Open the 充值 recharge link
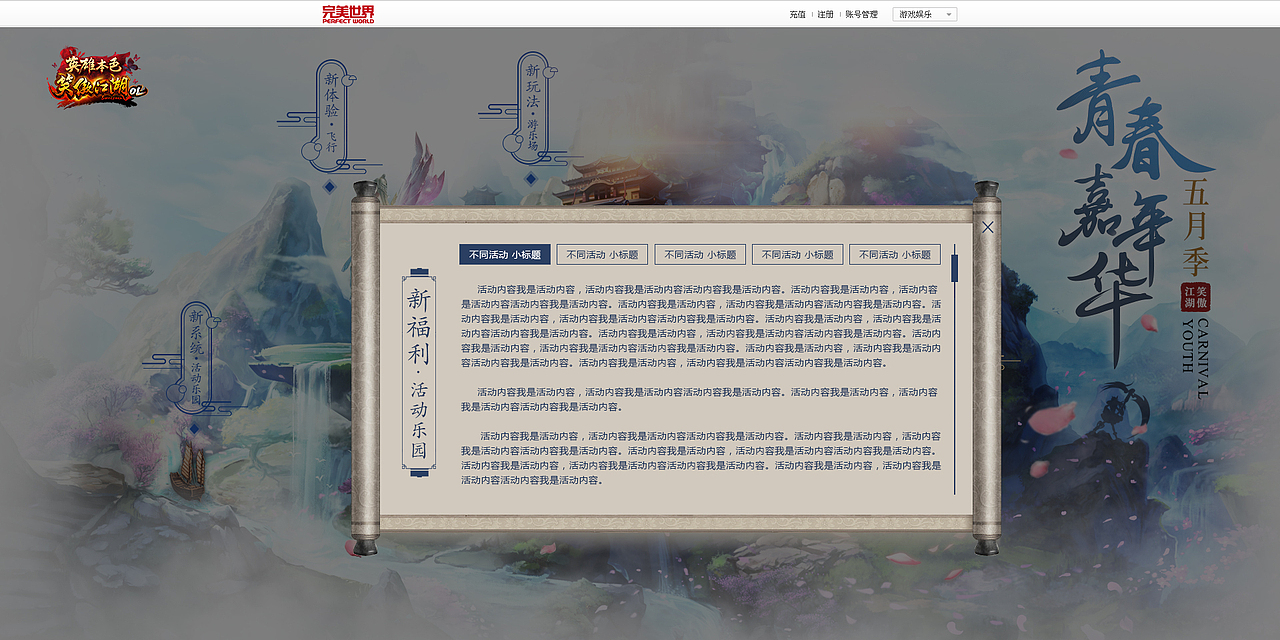The height and width of the screenshot is (640, 1280). pos(797,14)
